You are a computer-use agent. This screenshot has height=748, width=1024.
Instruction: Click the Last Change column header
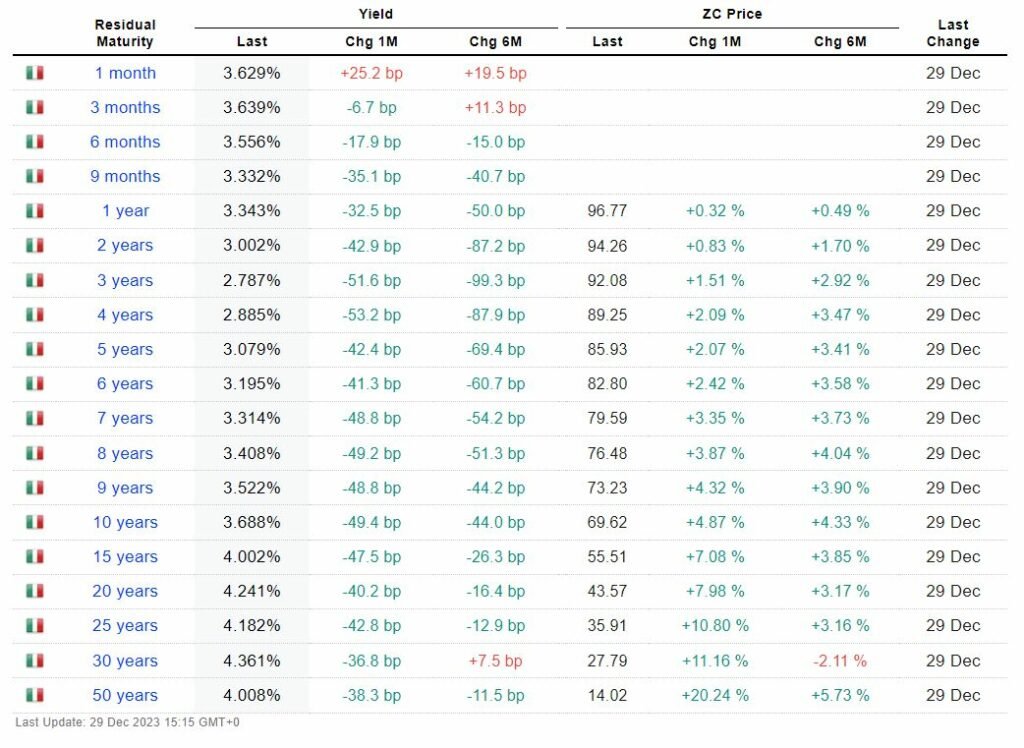coord(953,33)
